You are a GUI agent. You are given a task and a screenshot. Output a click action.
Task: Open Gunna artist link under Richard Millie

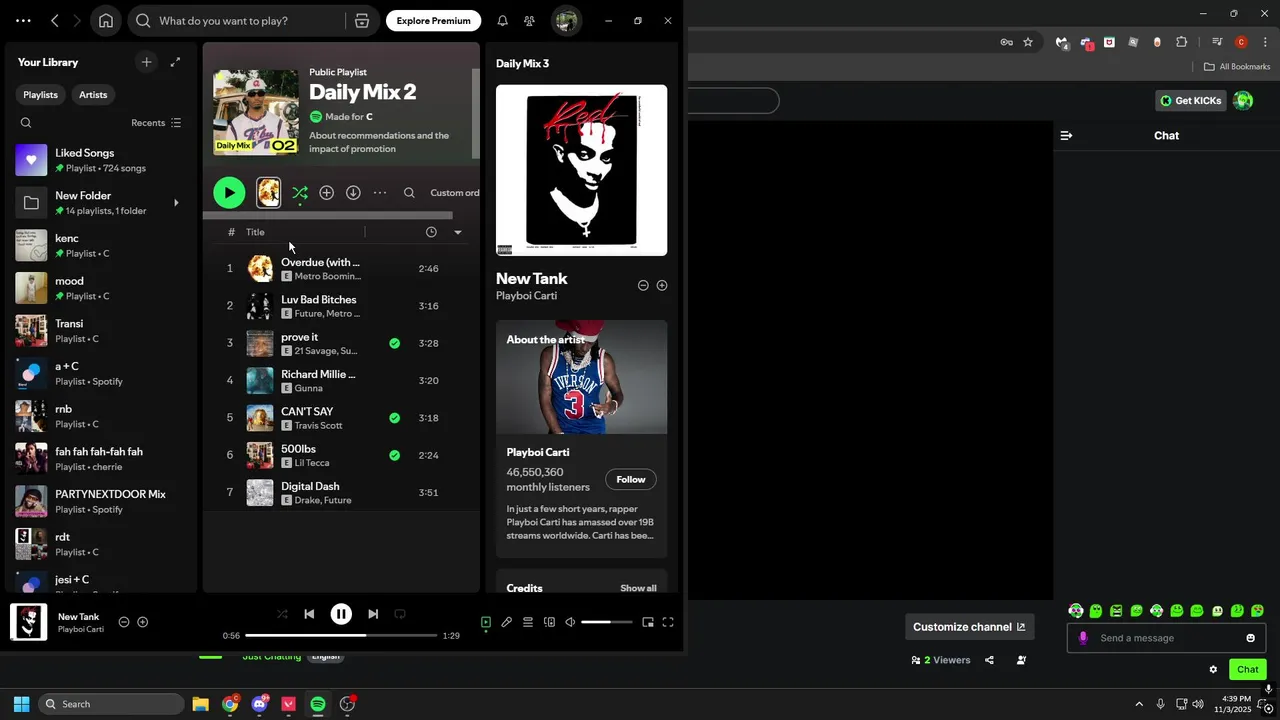pyautogui.click(x=308, y=388)
